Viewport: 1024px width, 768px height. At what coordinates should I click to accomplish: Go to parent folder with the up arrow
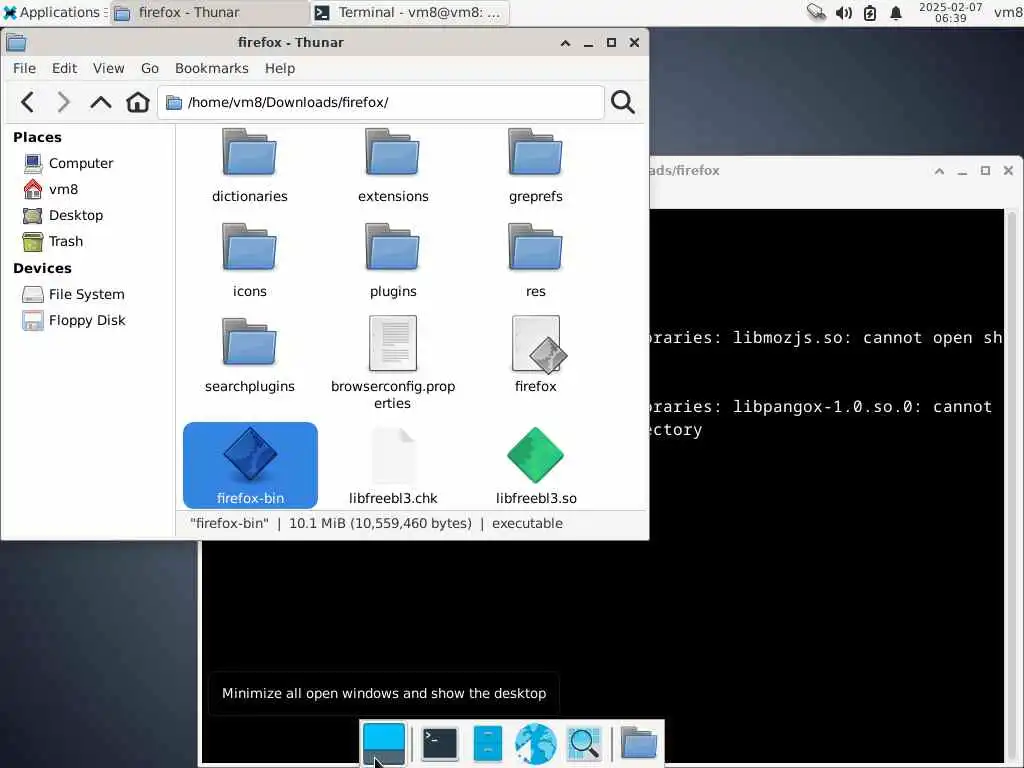click(101, 102)
